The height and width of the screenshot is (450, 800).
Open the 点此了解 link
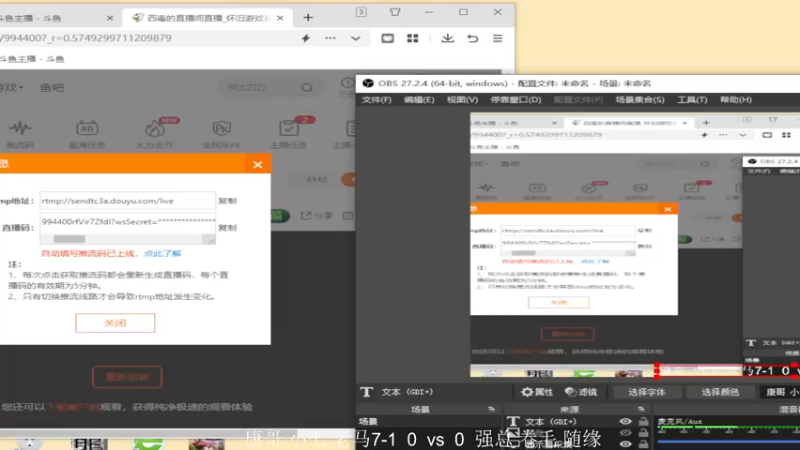(x=162, y=254)
